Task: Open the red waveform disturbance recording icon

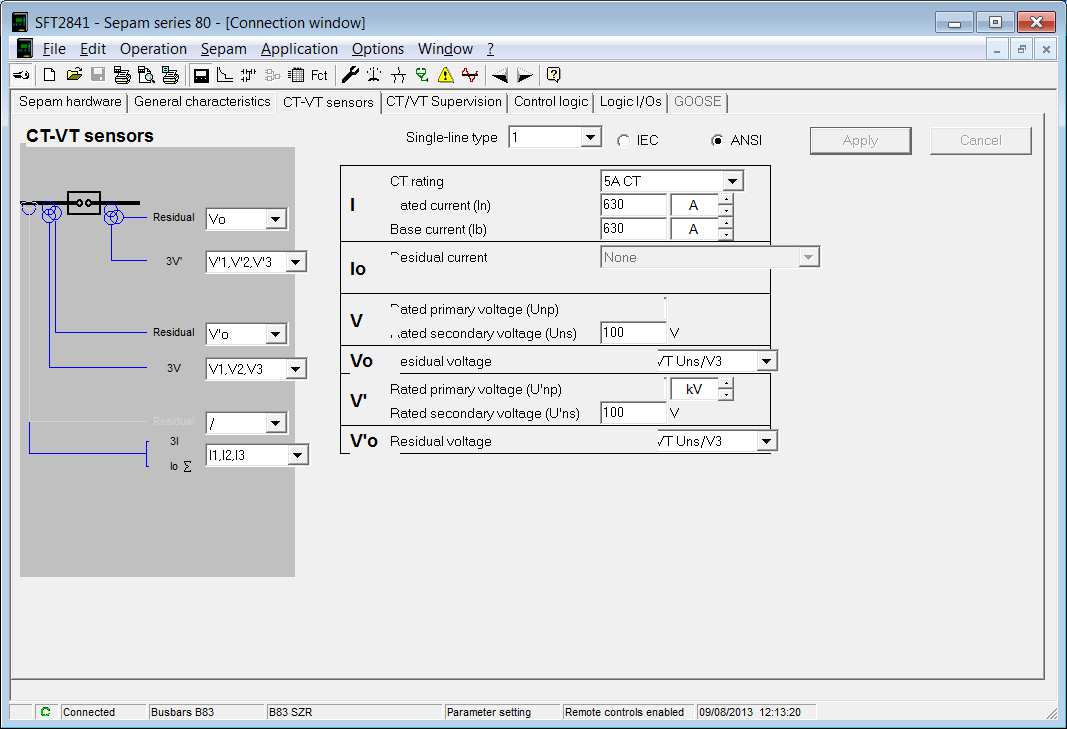Action: 470,75
